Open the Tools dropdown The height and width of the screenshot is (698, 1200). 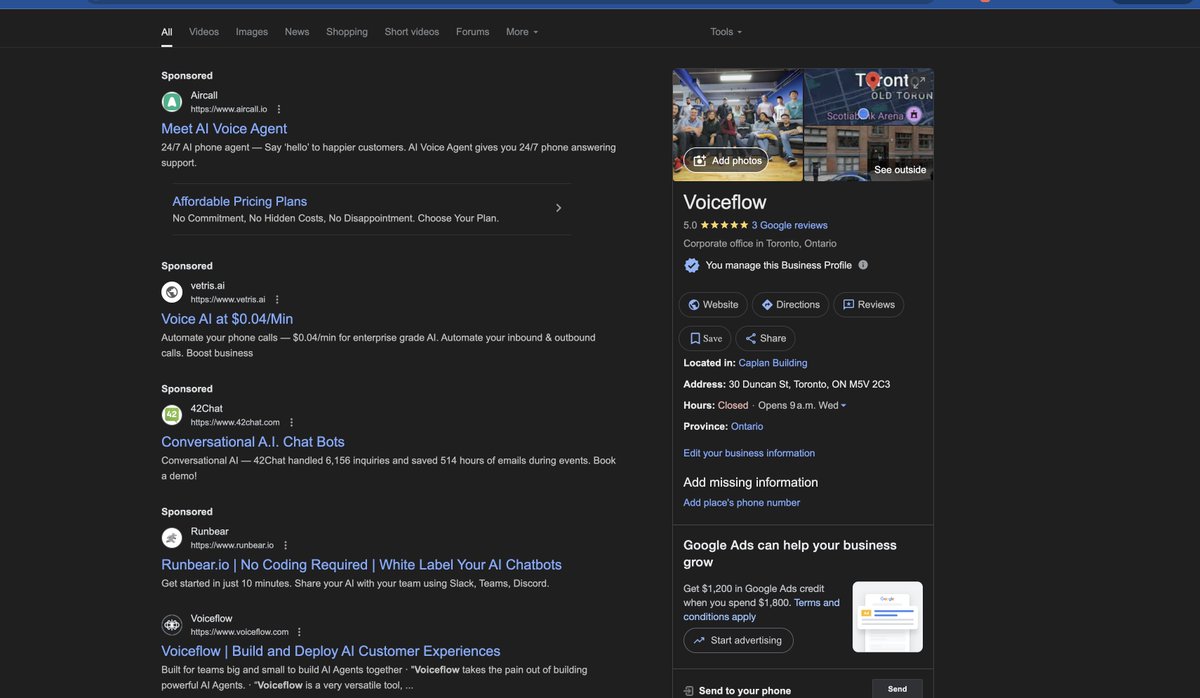726,32
